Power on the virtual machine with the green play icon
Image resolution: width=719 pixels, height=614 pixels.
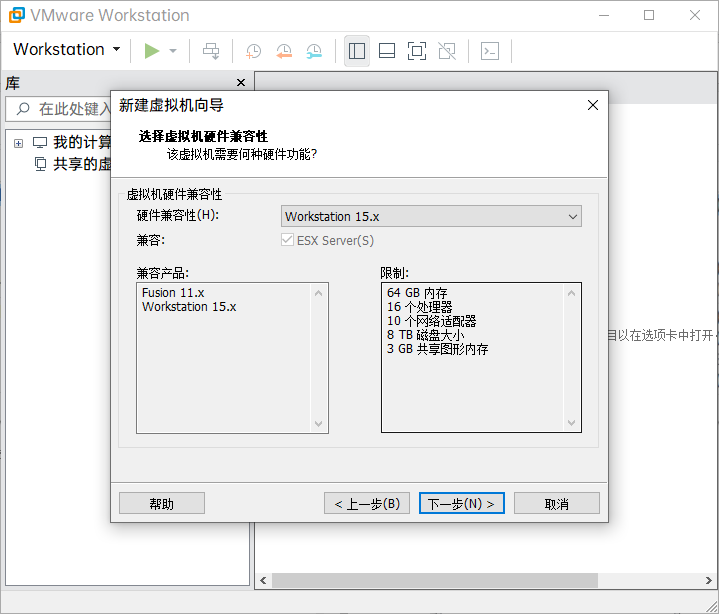point(152,50)
